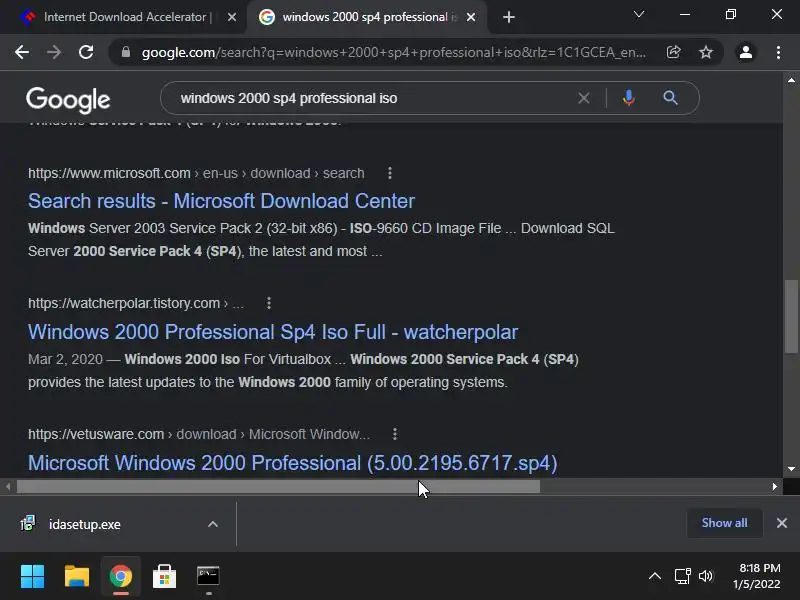The height and width of the screenshot is (600, 800).
Task: Bookmark this tab with the star icon
Action: tap(706, 52)
